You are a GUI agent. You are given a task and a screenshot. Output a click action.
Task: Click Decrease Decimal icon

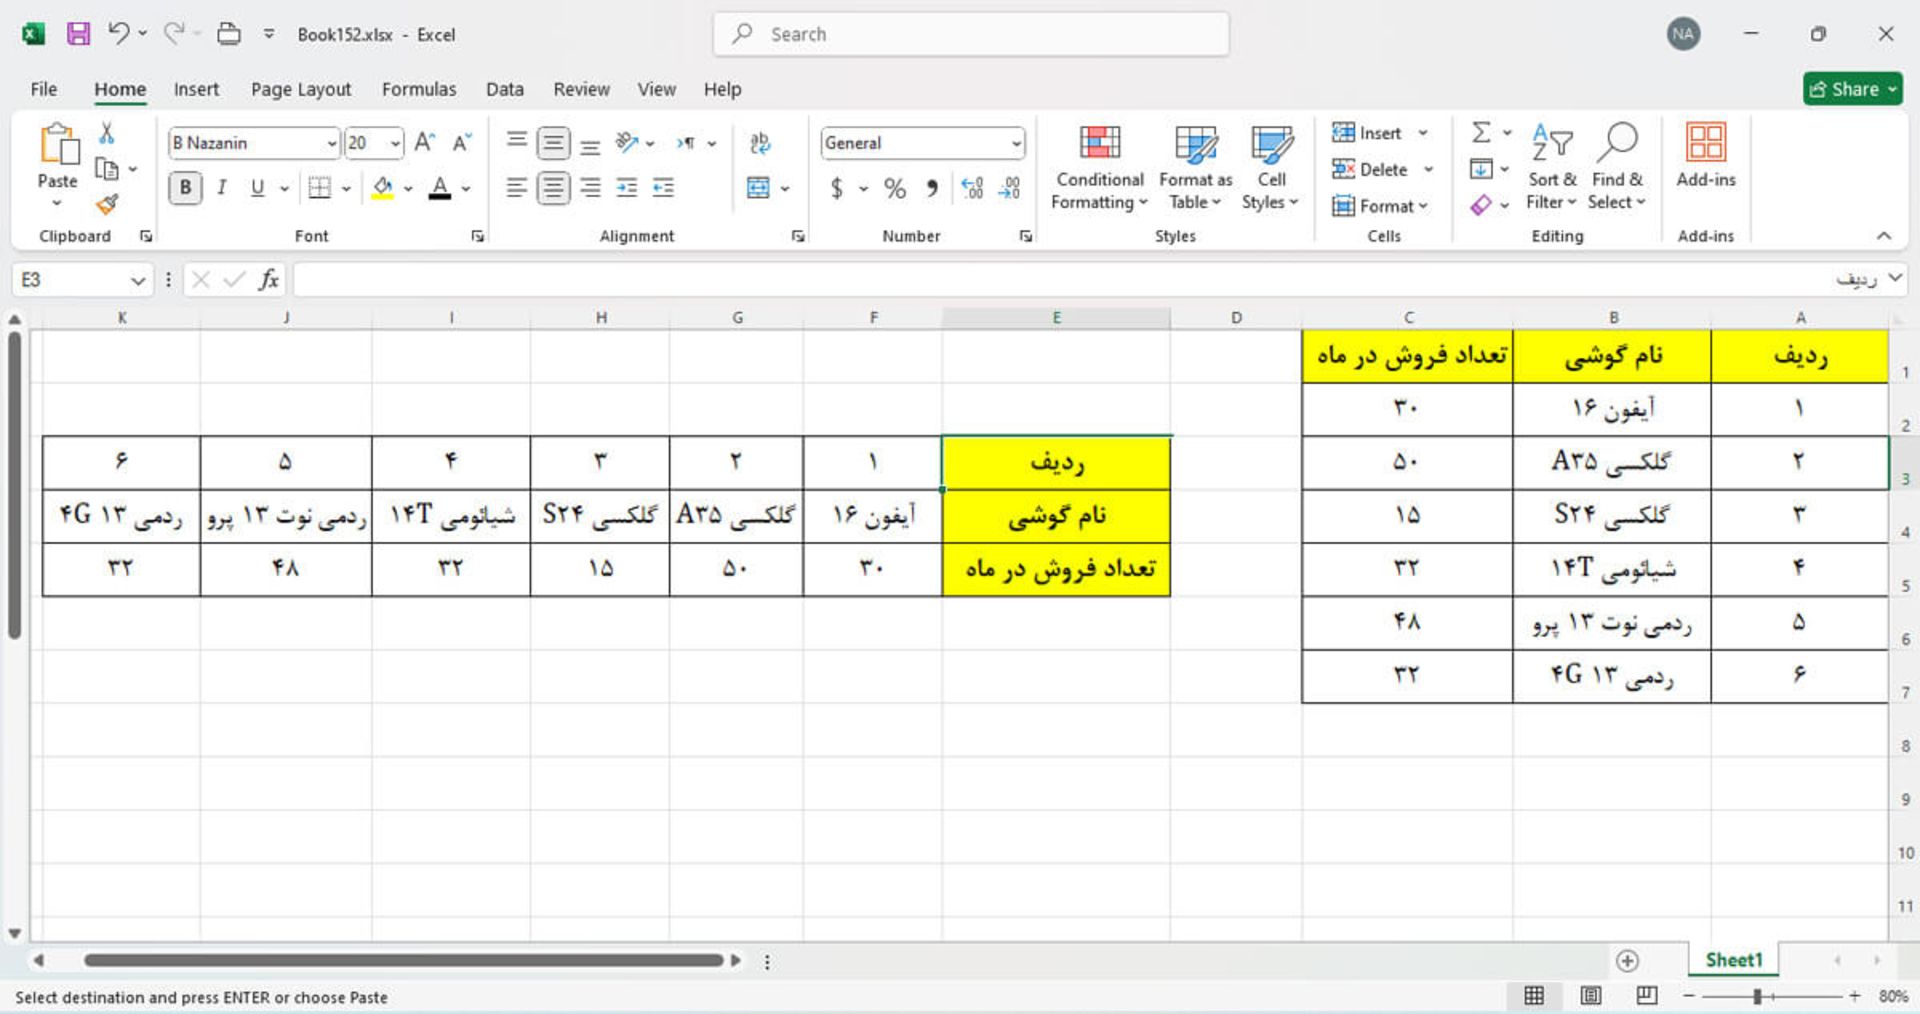click(1010, 188)
